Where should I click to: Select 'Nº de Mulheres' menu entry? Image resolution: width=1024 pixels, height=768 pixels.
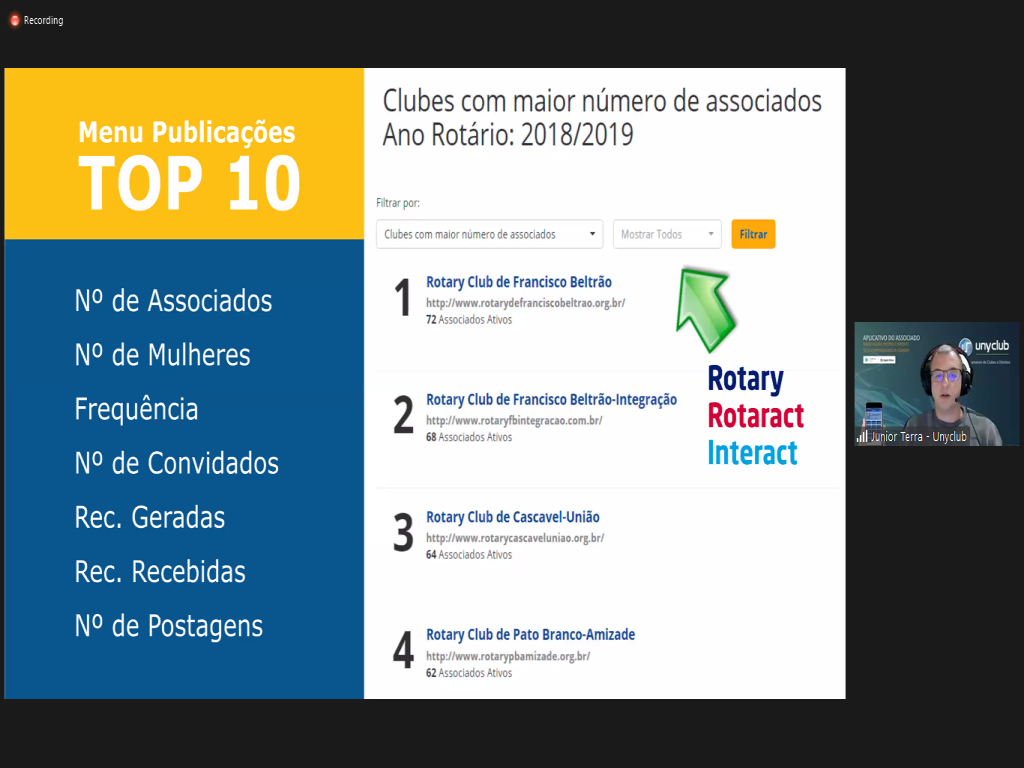162,355
